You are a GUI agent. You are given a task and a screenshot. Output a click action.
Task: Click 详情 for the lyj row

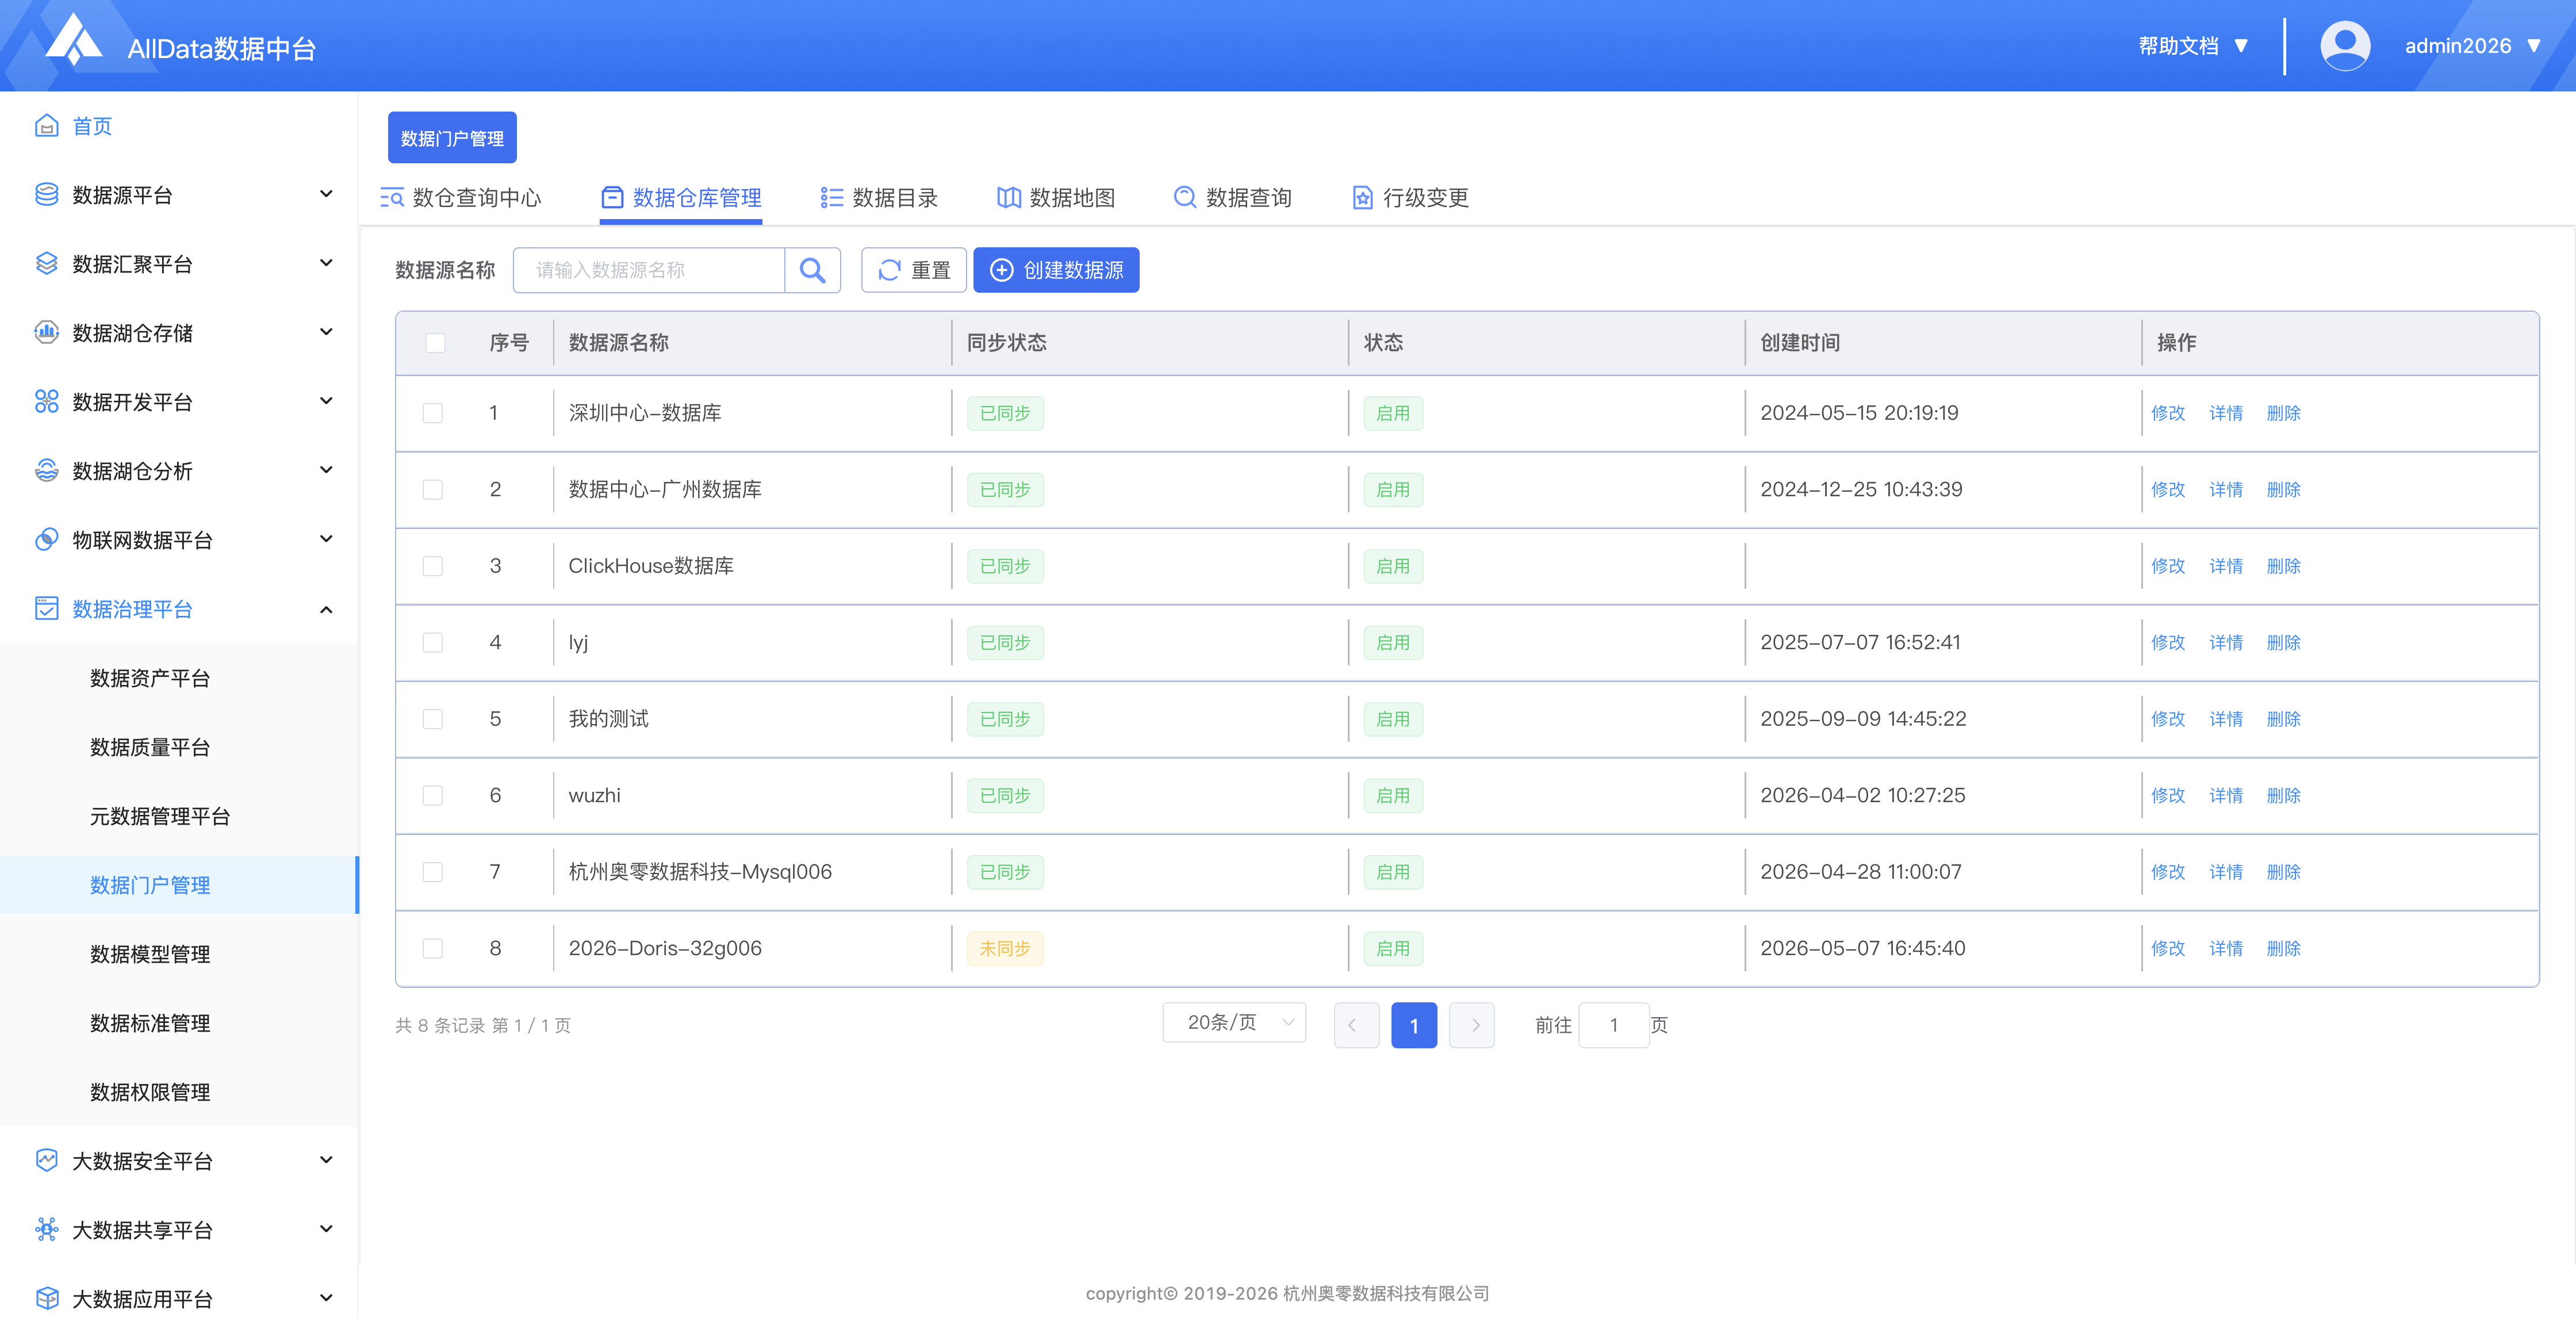click(2226, 642)
